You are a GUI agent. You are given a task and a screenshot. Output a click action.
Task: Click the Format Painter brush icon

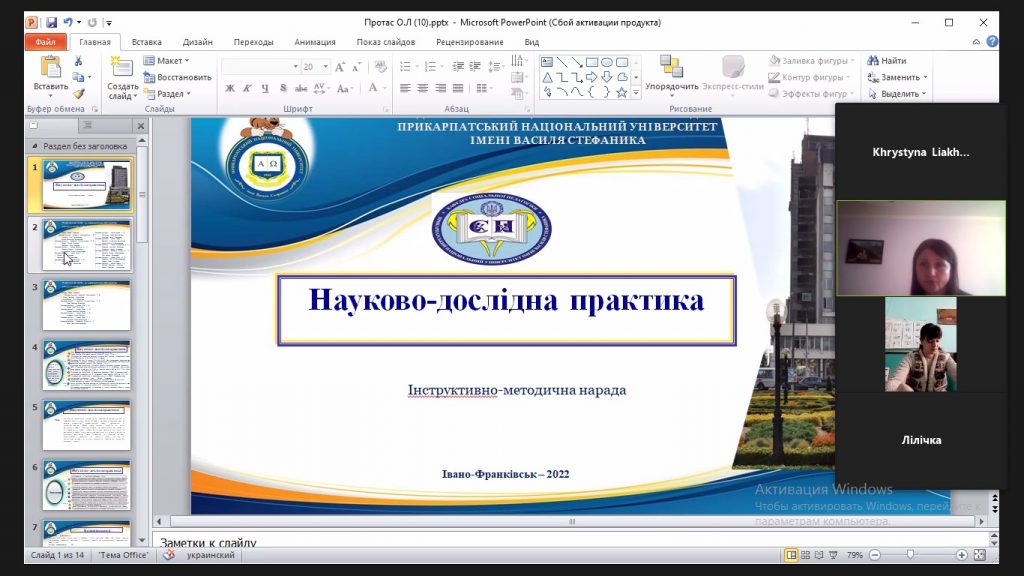(78, 93)
